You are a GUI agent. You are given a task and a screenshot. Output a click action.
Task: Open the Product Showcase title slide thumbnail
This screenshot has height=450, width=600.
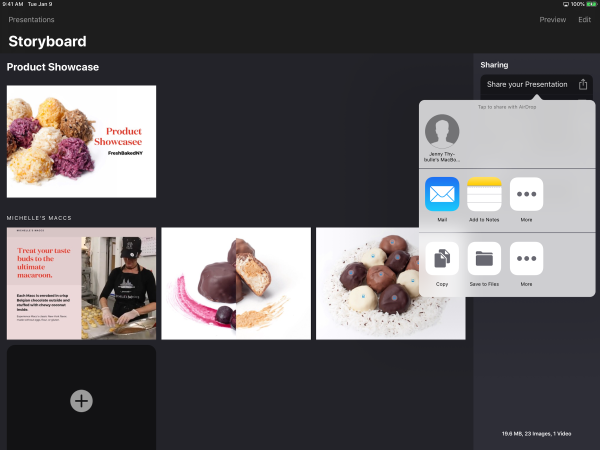[81, 141]
